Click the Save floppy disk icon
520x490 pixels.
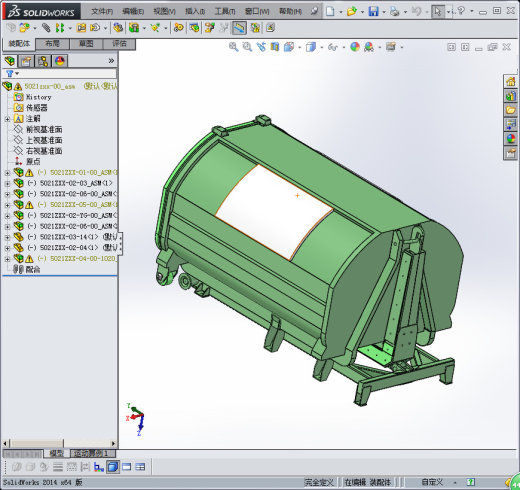[x=374, y=11]
